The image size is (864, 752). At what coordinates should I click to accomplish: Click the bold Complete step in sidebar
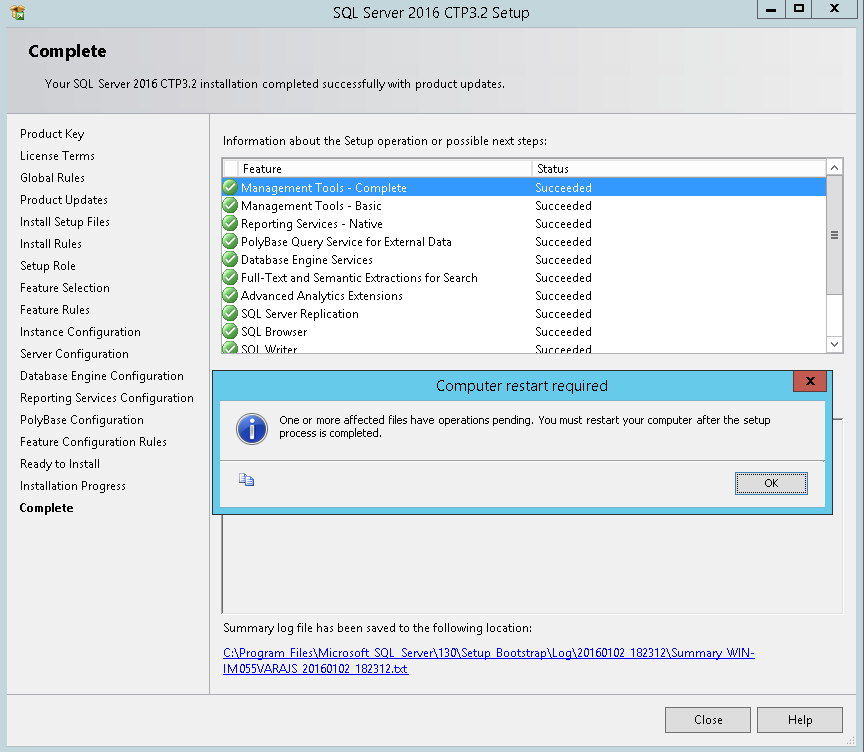coord(46,508)
